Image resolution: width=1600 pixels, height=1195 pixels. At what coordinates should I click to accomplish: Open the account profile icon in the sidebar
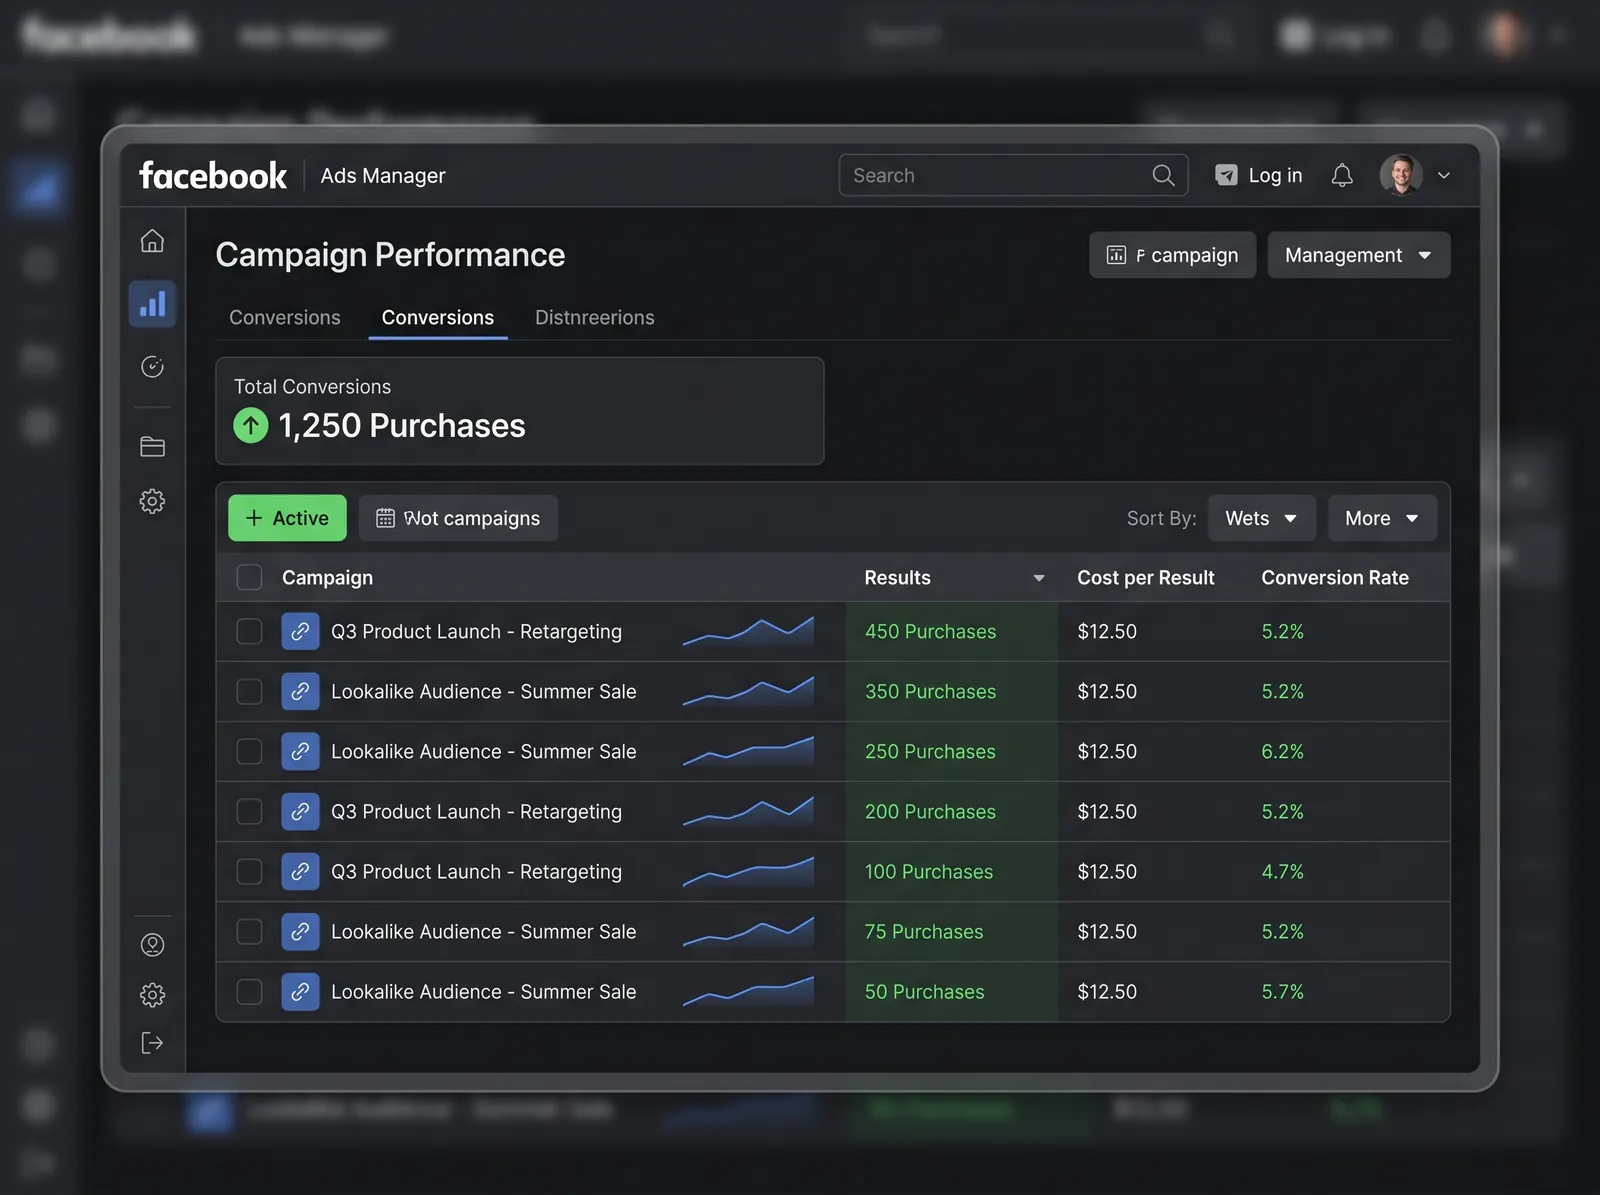coord(152,945)
